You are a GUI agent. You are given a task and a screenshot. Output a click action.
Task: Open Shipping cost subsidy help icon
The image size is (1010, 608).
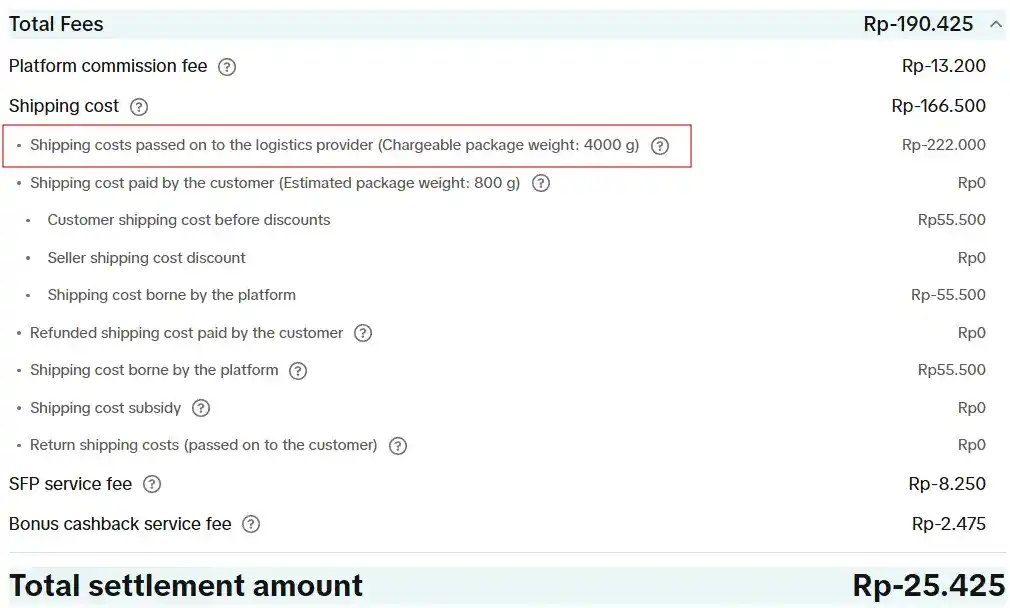[x=201, y=408]
